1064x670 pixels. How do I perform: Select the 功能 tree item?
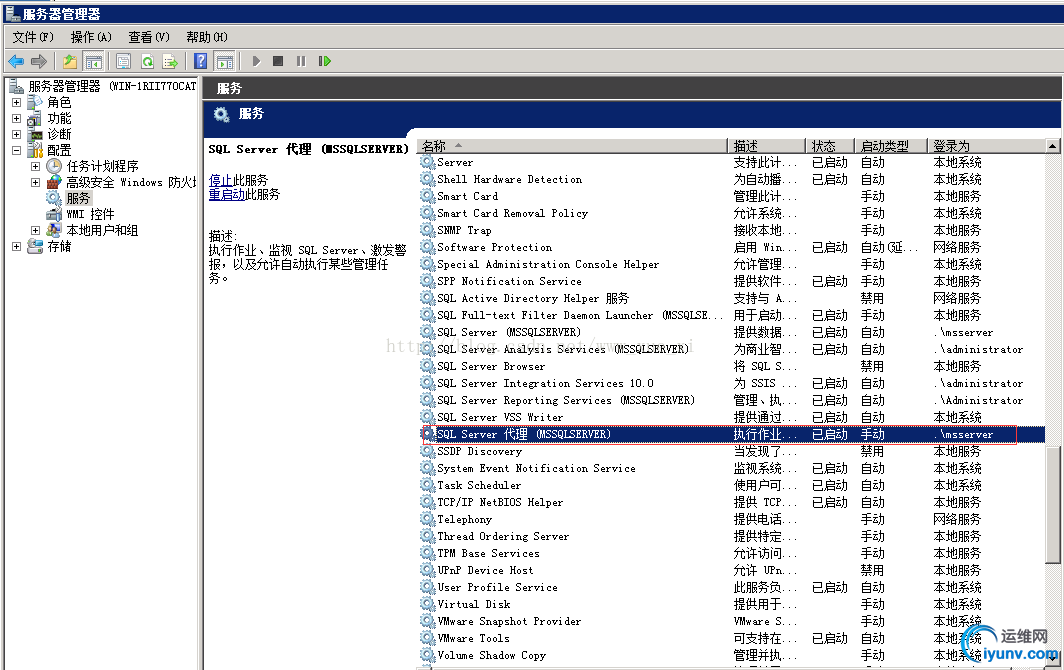[59, 119]
